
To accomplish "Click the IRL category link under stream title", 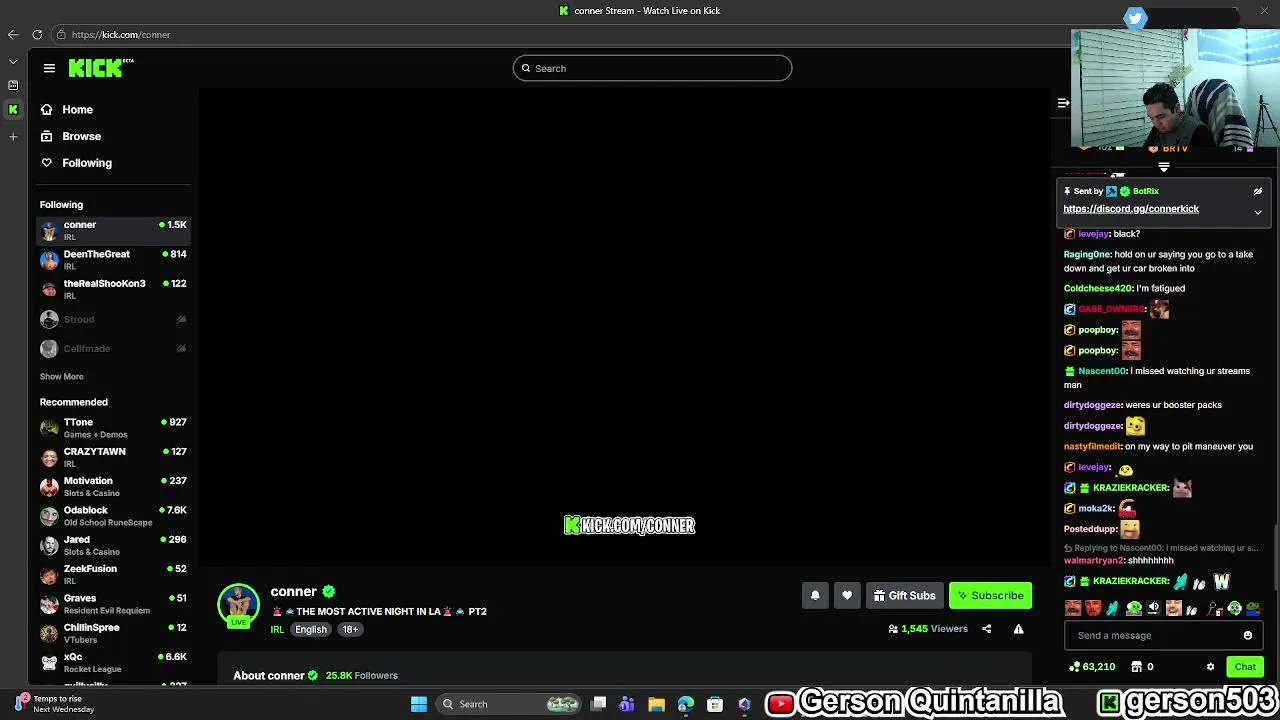I will pyautogui.click(x=277, y=630).
